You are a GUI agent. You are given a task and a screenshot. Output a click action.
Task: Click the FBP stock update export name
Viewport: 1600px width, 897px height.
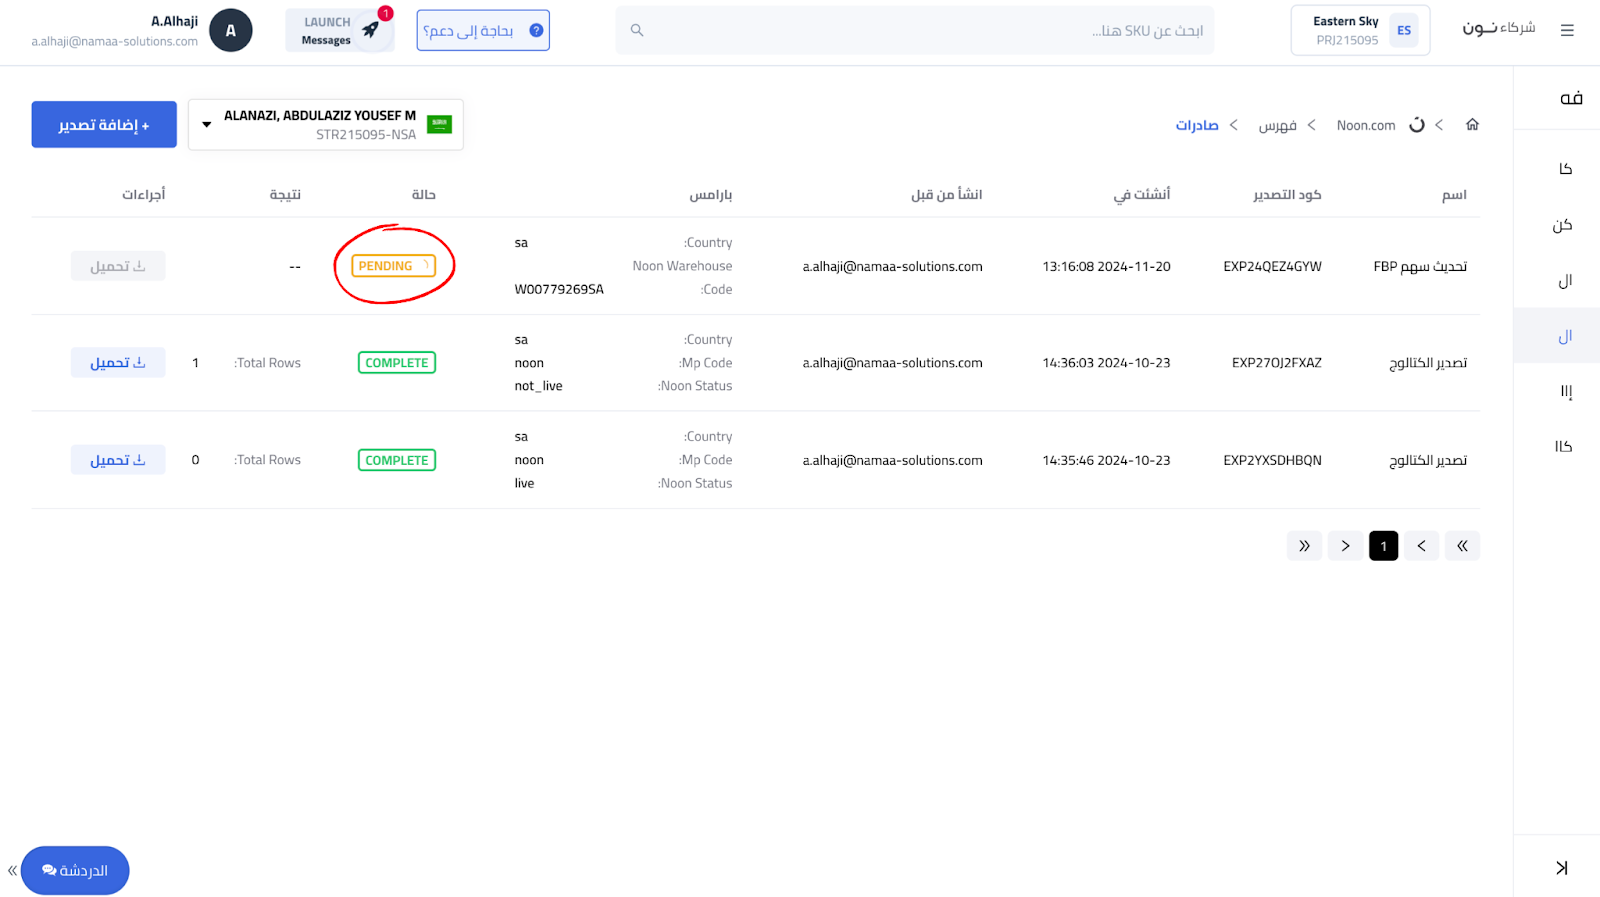pyautogui.click(x=1420, y=266)
